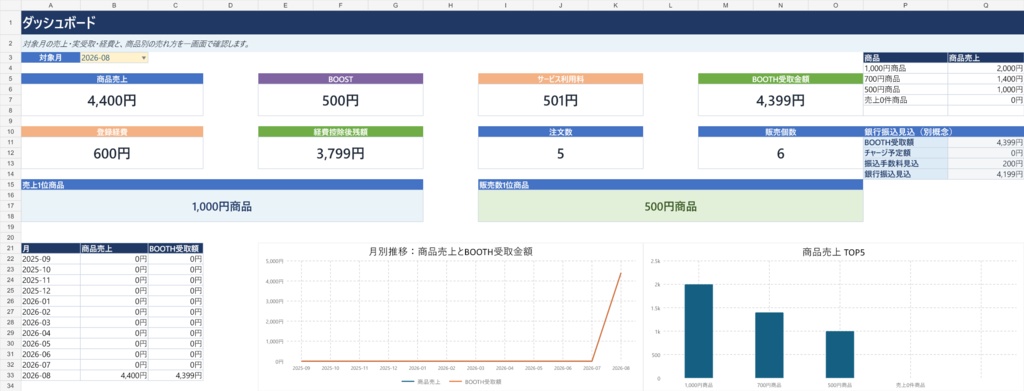1024x391 pixels.
Task: Click the 500円商品 bar in bar chart
Action: [x=840, y=354]
